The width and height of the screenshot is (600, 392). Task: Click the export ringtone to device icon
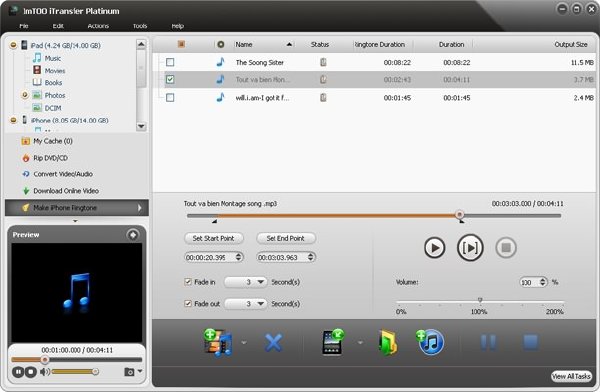coord(333,342)
